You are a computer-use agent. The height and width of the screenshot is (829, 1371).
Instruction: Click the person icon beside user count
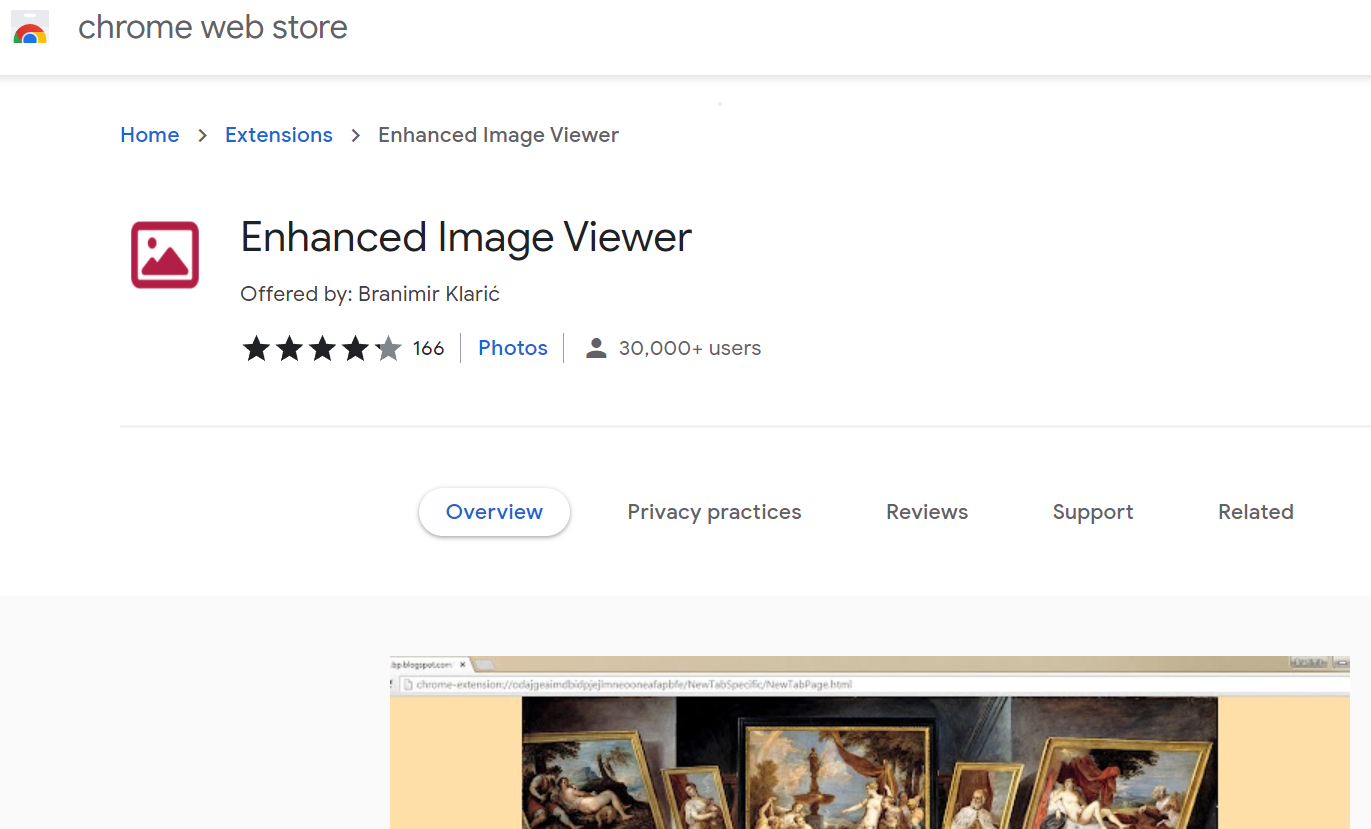coord(596,348)
